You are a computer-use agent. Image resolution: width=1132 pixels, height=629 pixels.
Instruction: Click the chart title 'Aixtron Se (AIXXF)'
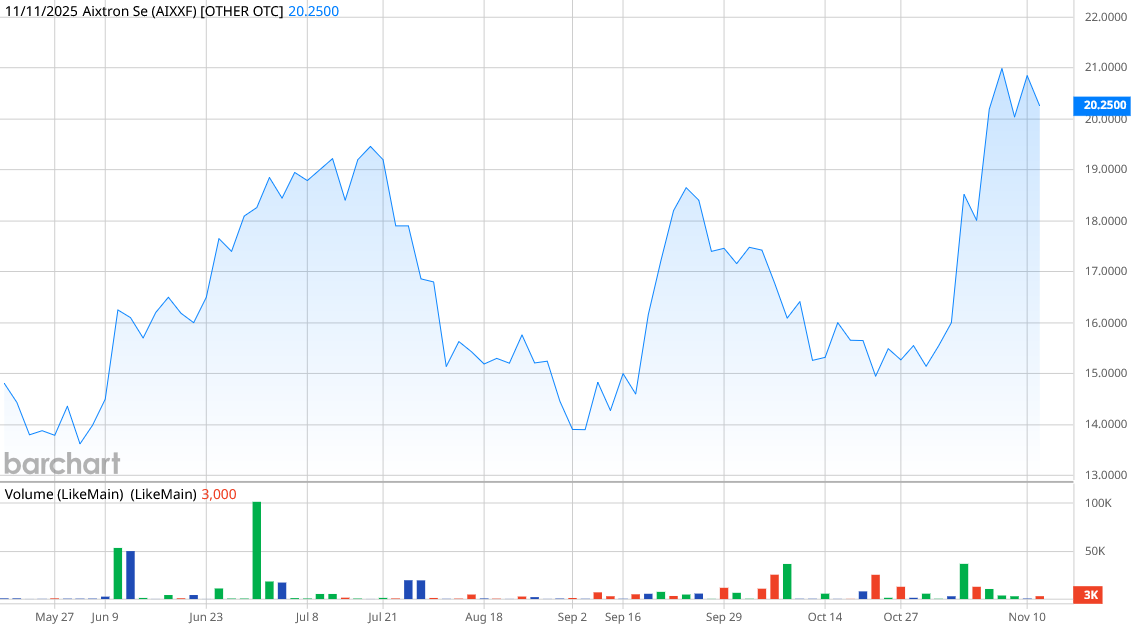(139, 12)
